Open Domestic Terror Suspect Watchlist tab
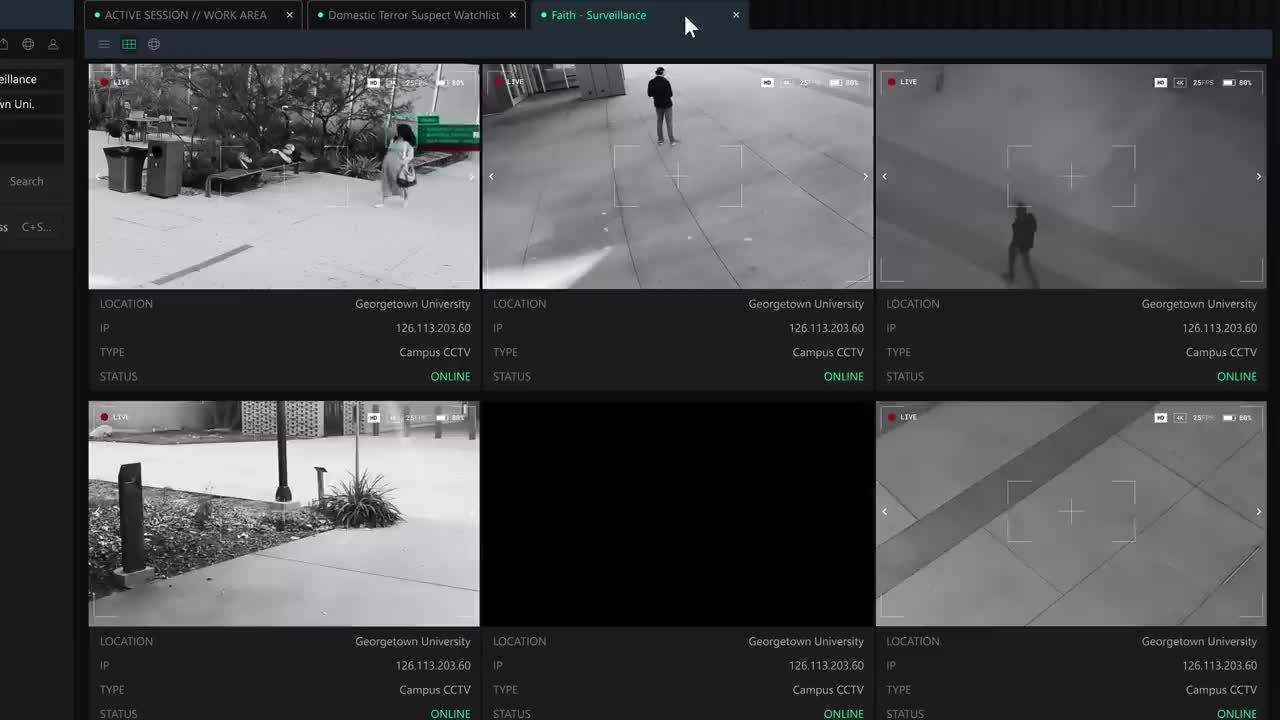Screen dimensions: 1280x720 pyautogui.click(x=413, y=15)
